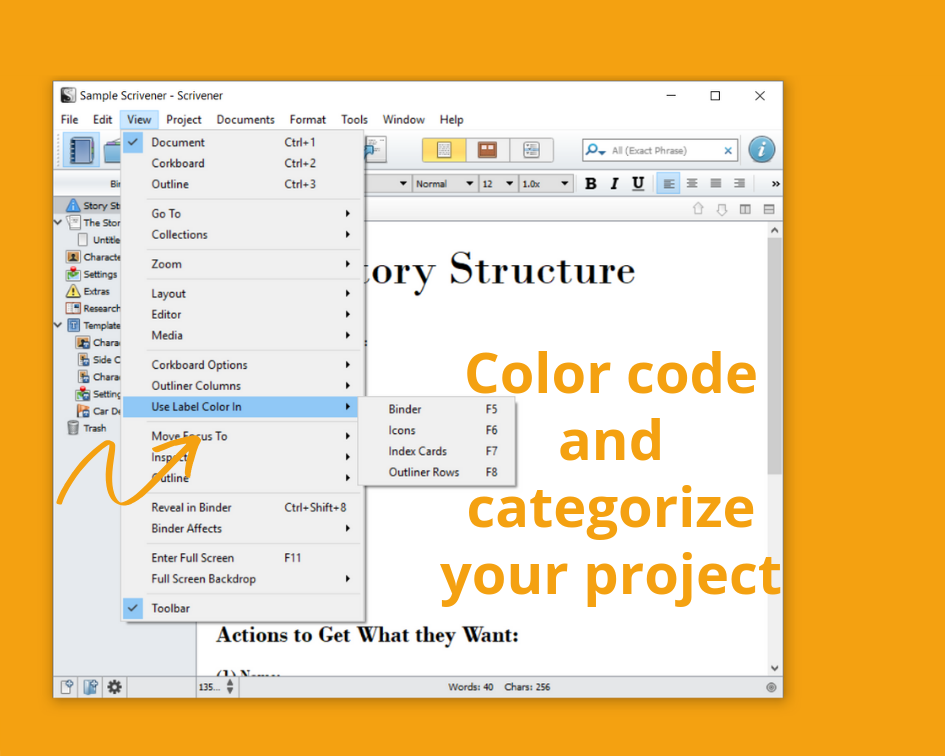The width and height of the screenshot is (945, 756).
Task: Open the Tools menu
Action: pos(354,119)
